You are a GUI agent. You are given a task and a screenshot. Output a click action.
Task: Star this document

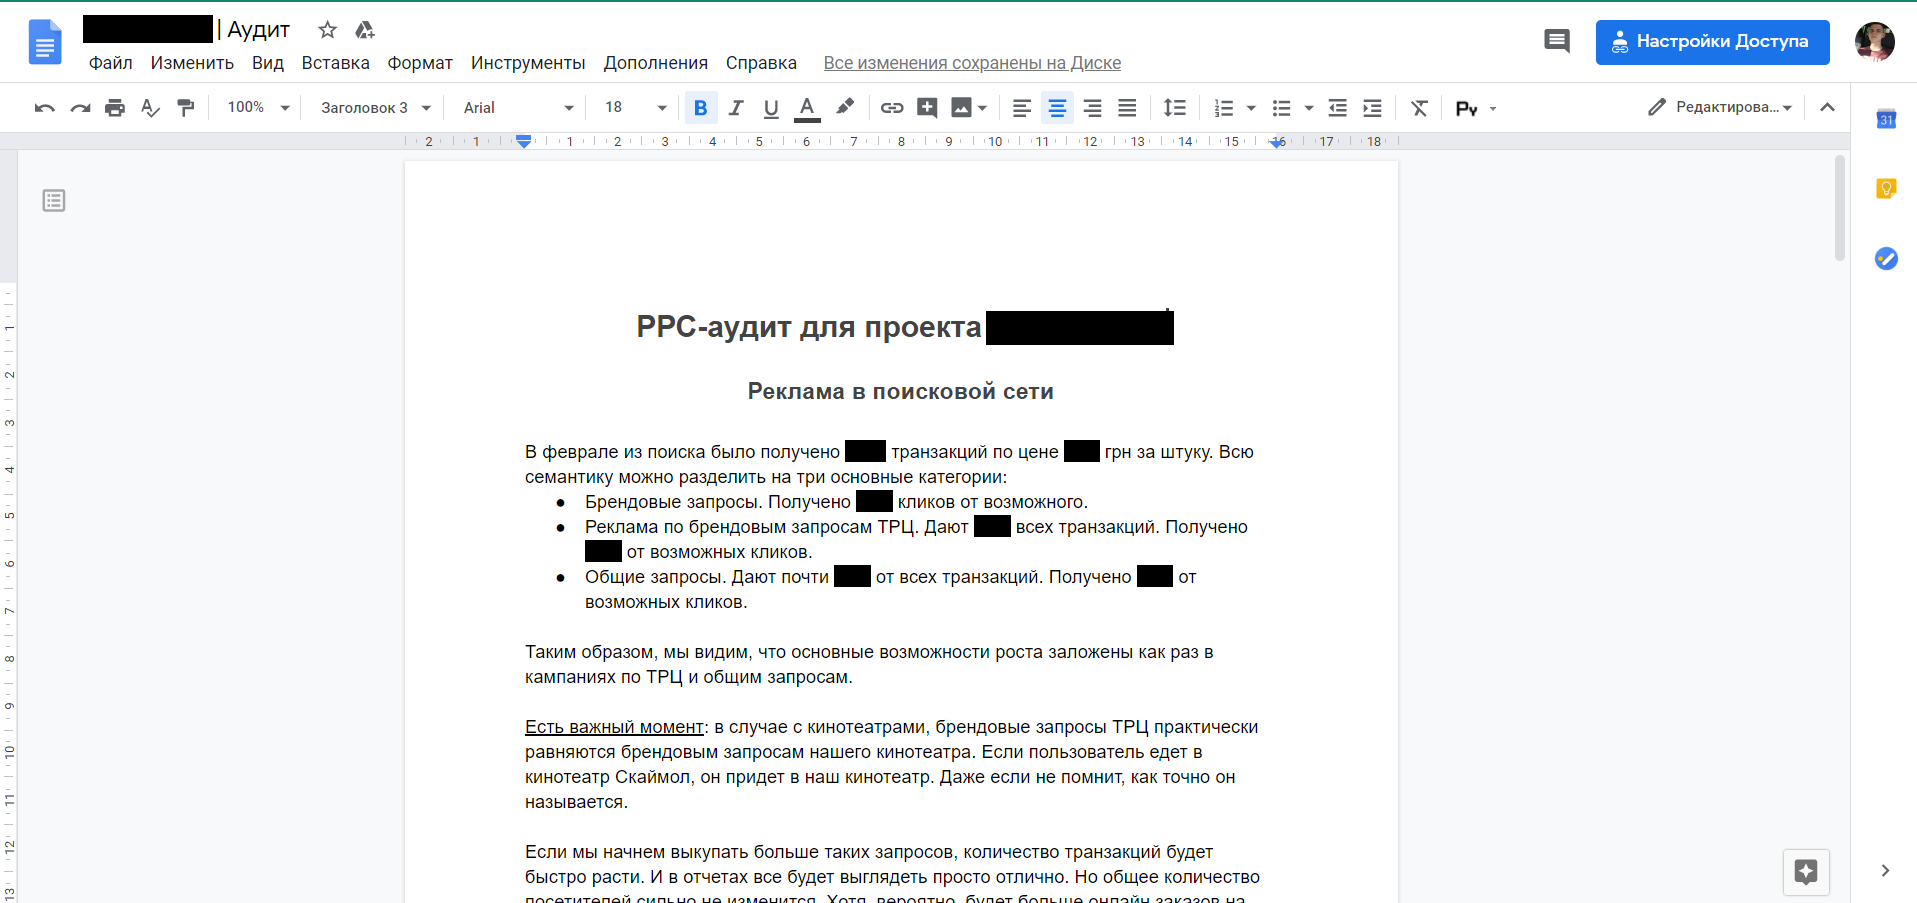coord(327,30)
